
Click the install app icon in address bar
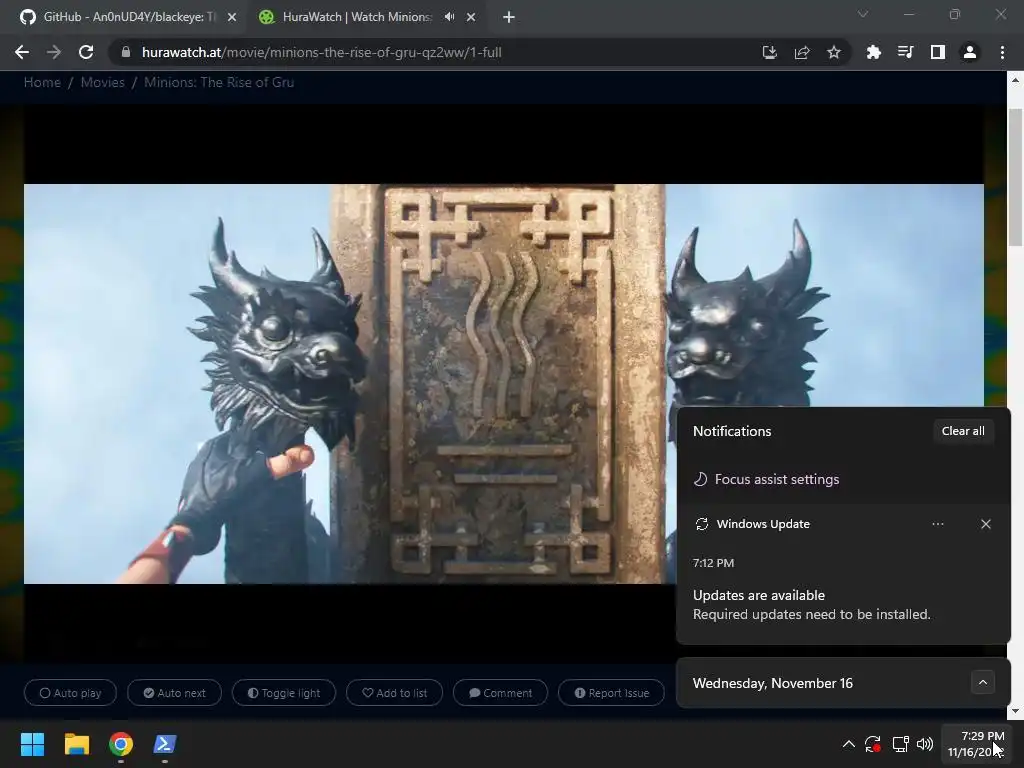(769, 52)
